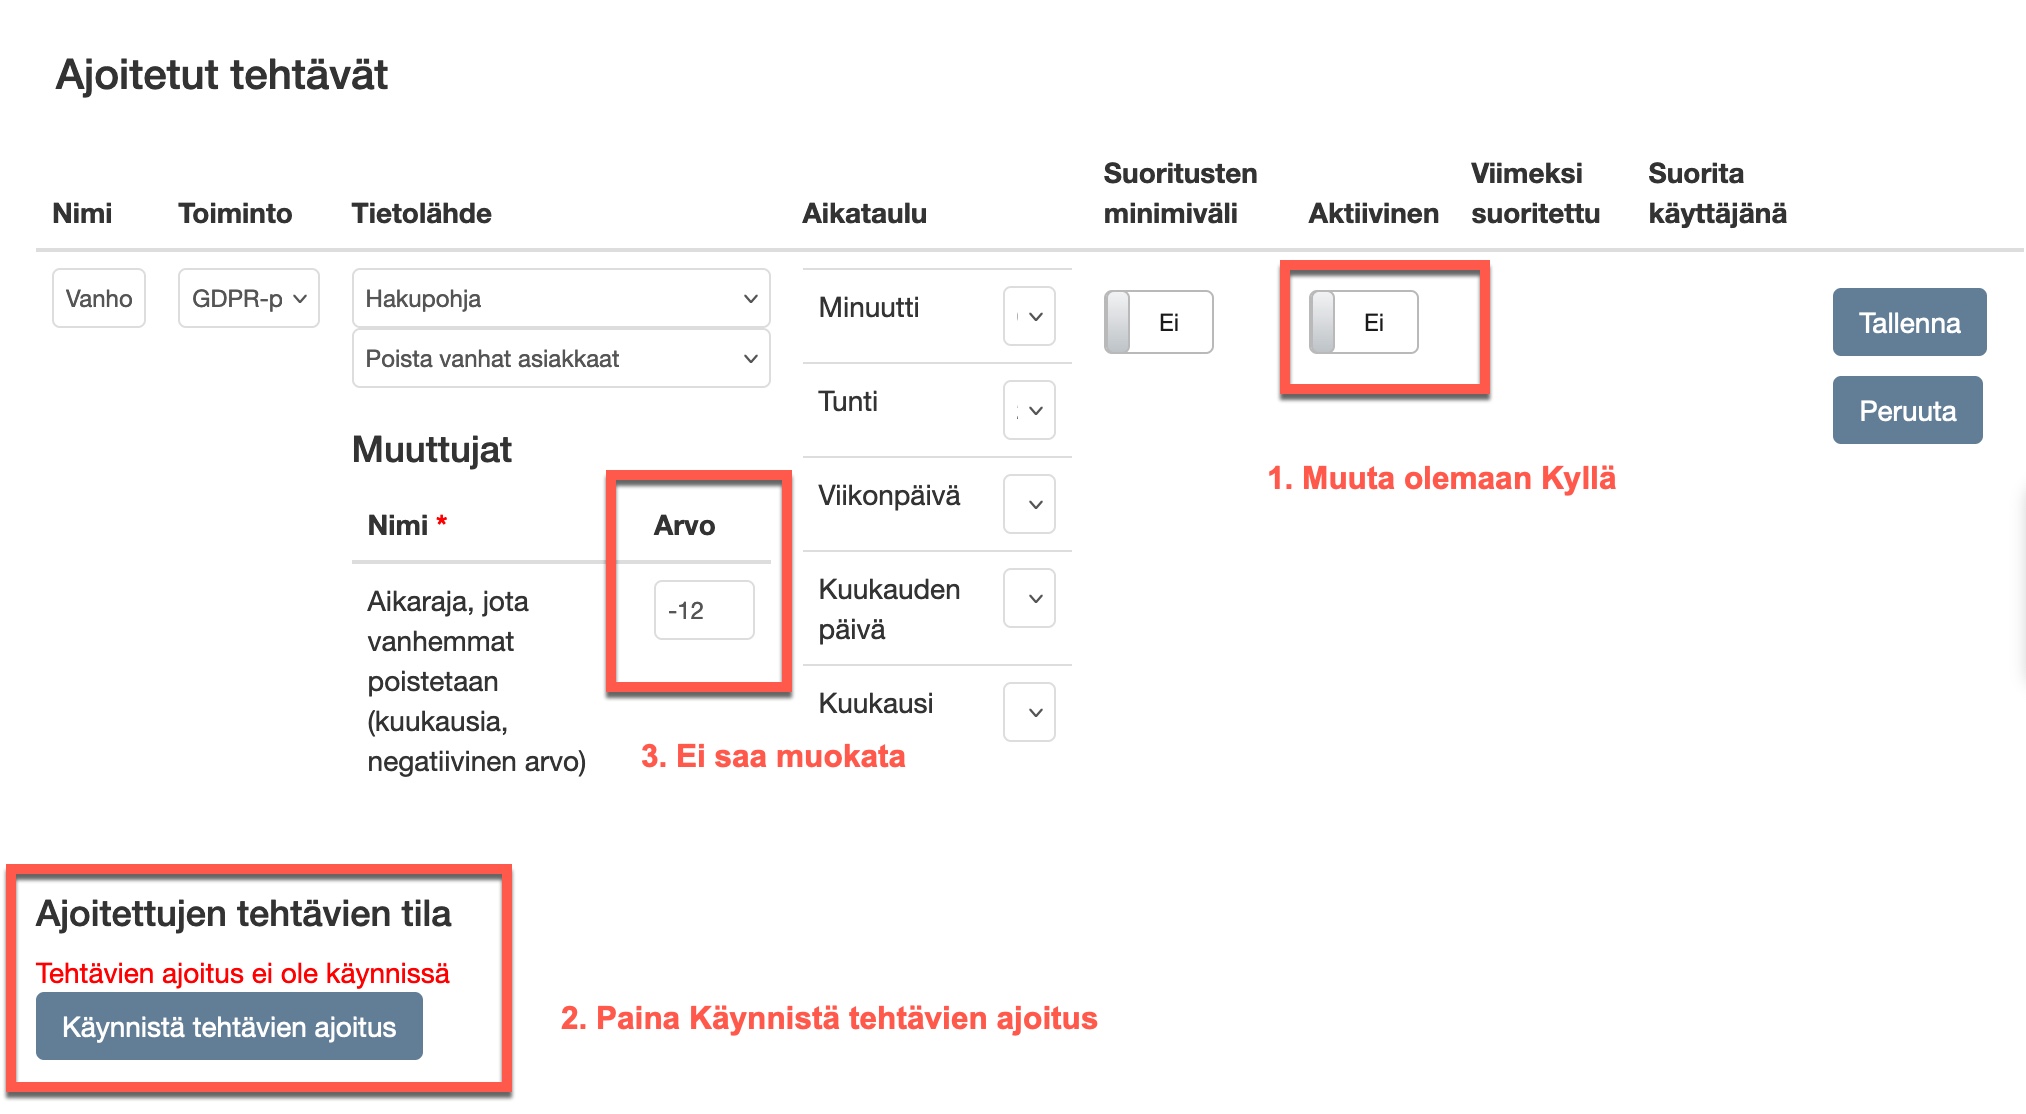Image resolution: width=2026 pixels, height=1114 pixels.
Task: Open the Poista vanhat asiakkaat dropdown
Action: 560,359
